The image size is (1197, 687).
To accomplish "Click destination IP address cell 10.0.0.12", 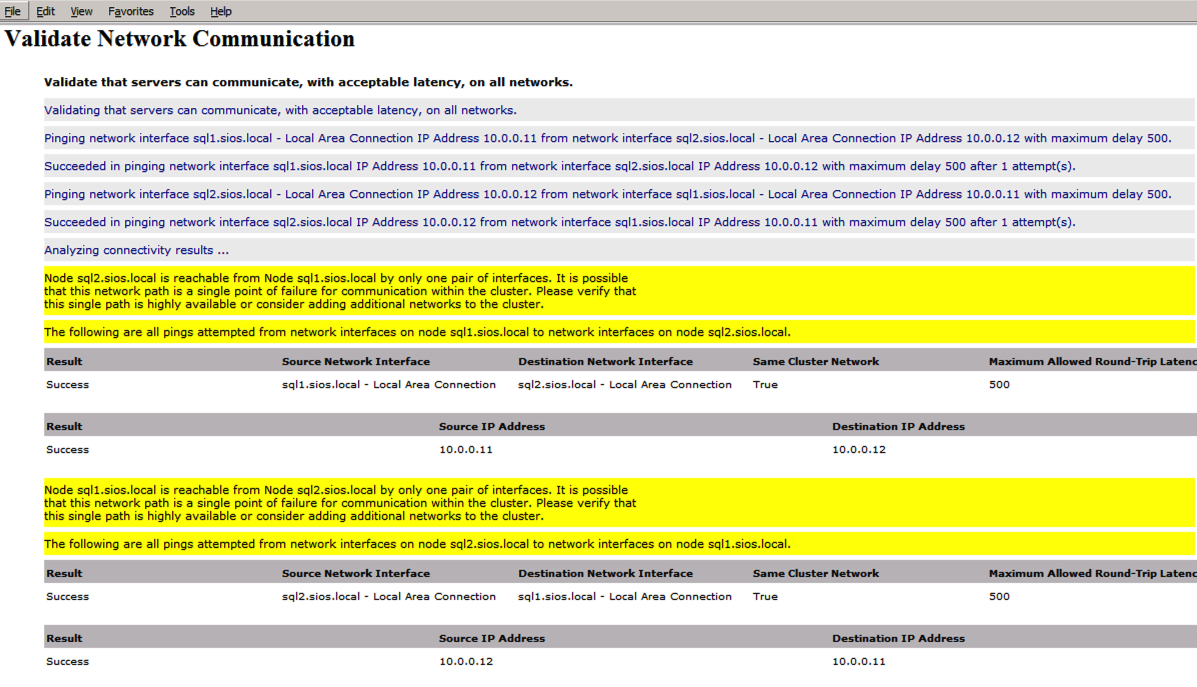I will coord(859,449).
